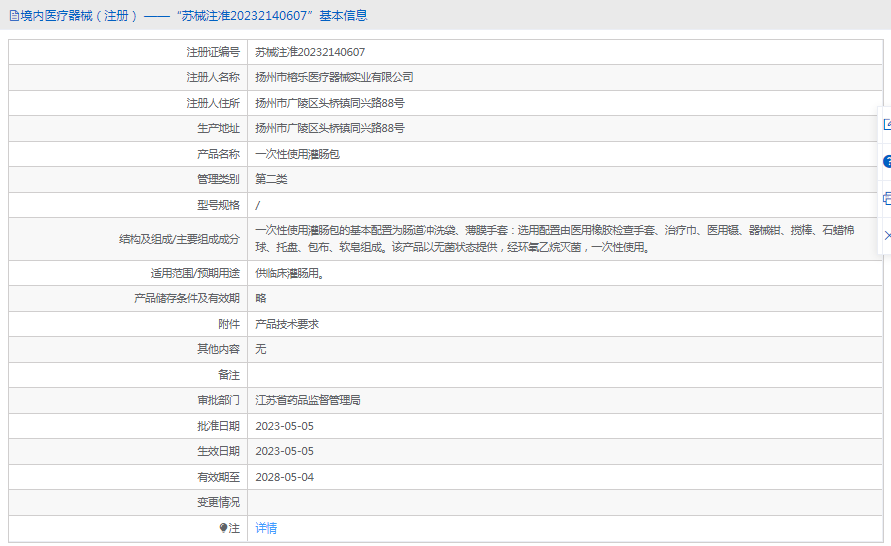Click the 审批部门 label
The image size is (891, 546).
218,400
